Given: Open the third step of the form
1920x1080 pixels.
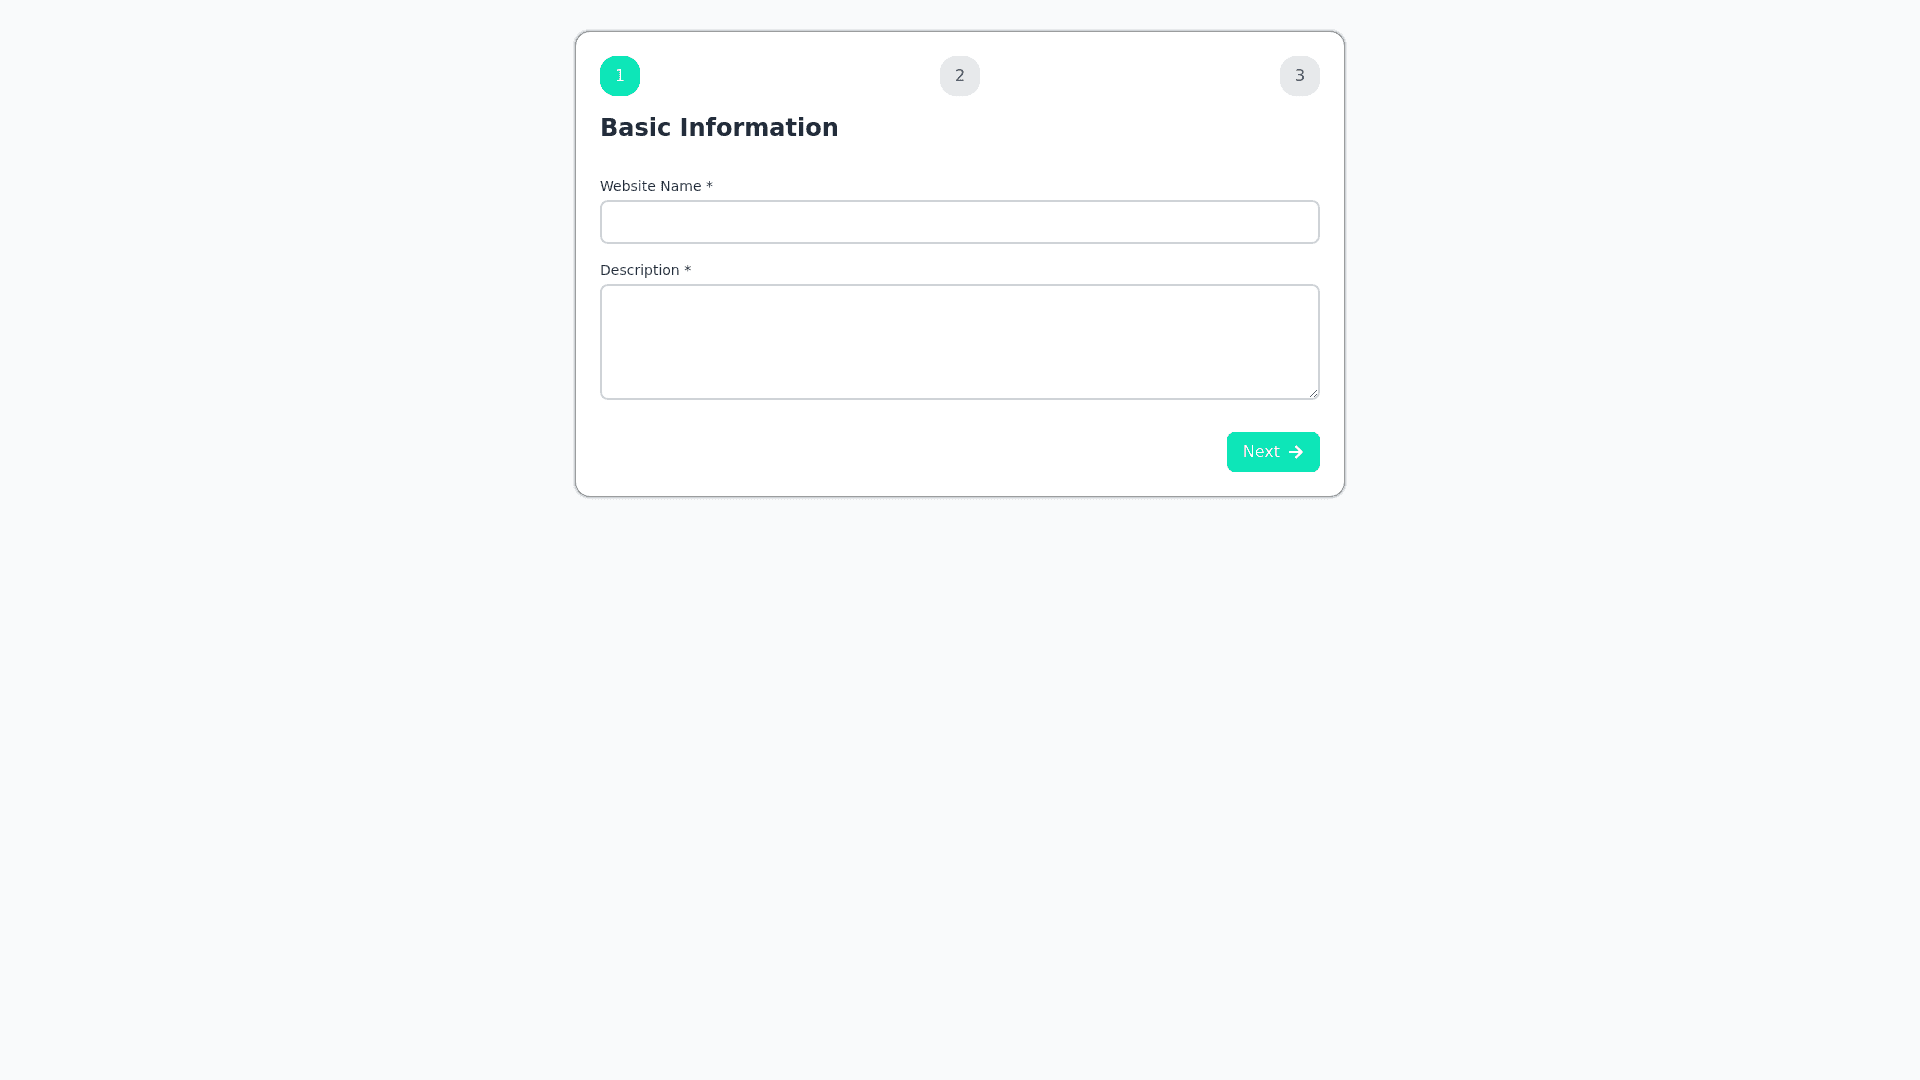Looking at the screenshot, I should 1300,76.
